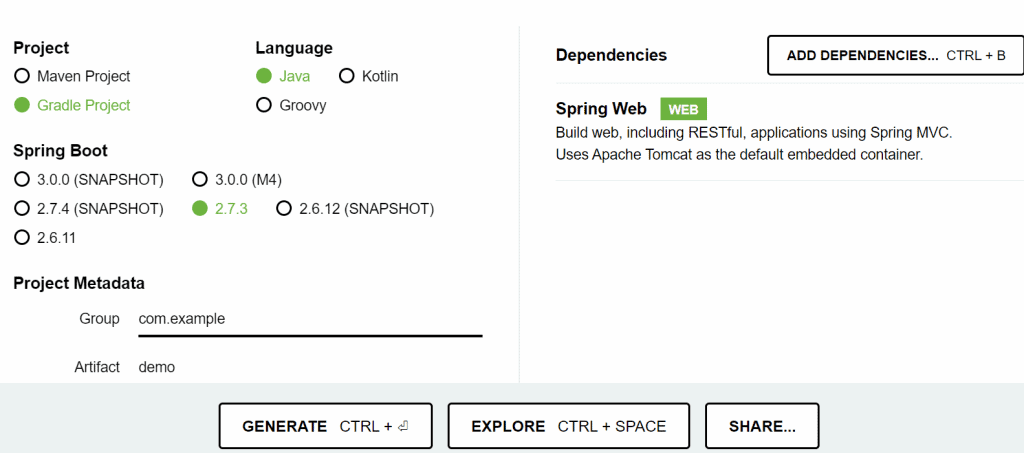Screen dimensions: 1024x453
Task: Click the green WEB tag badge
Action: (x=683, y=110)
